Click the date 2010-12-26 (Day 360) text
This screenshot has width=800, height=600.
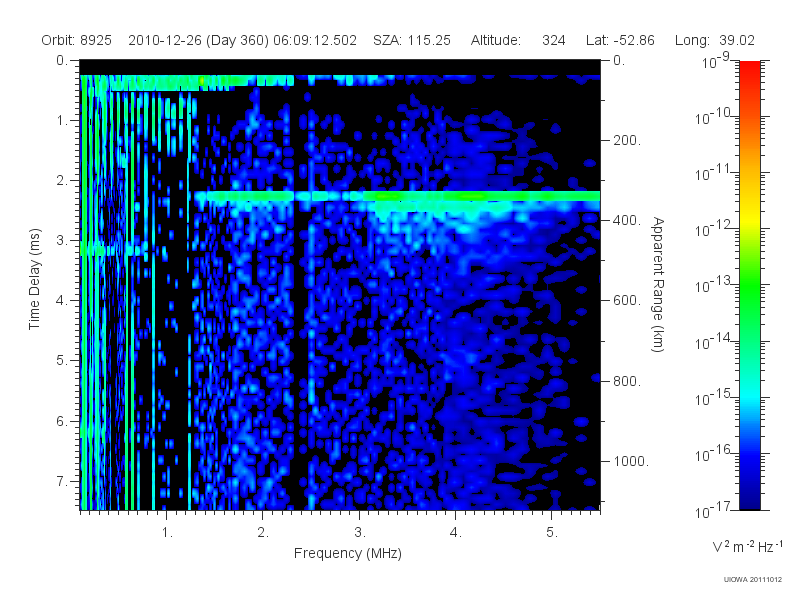click(198, 40)
